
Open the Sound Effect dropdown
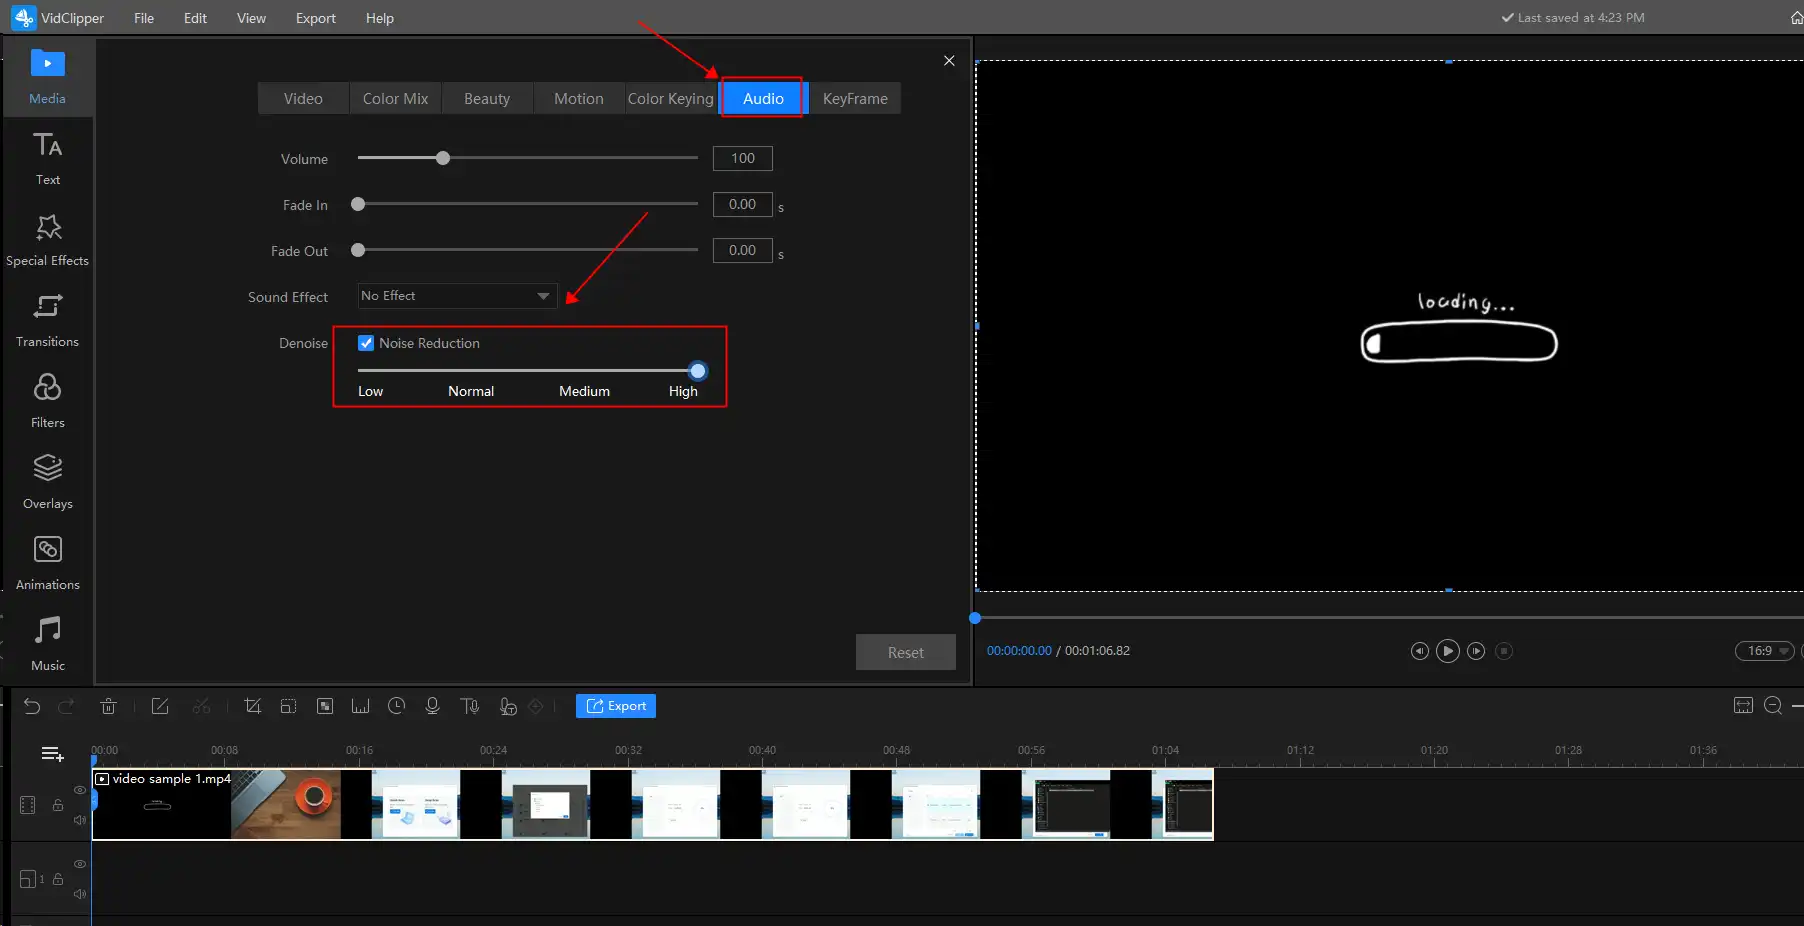click(x=457, y=296)
